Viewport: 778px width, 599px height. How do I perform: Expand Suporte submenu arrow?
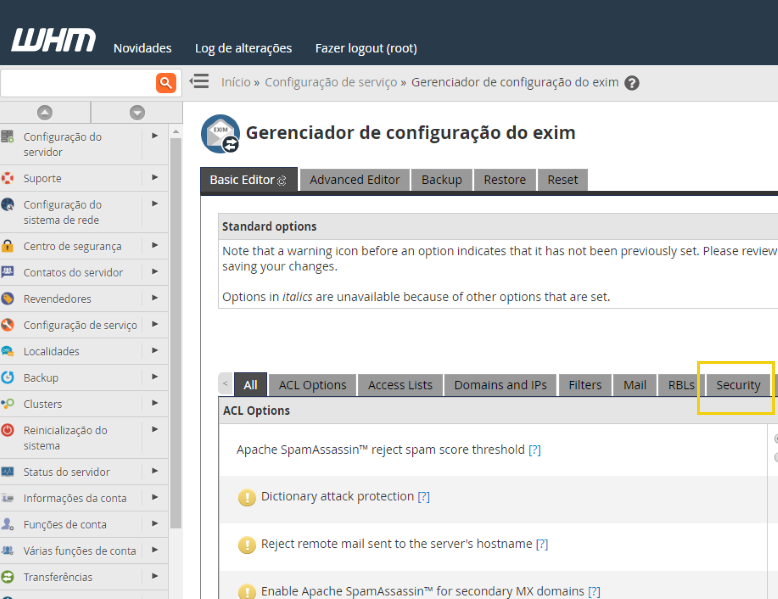click(x=155, y=177)
